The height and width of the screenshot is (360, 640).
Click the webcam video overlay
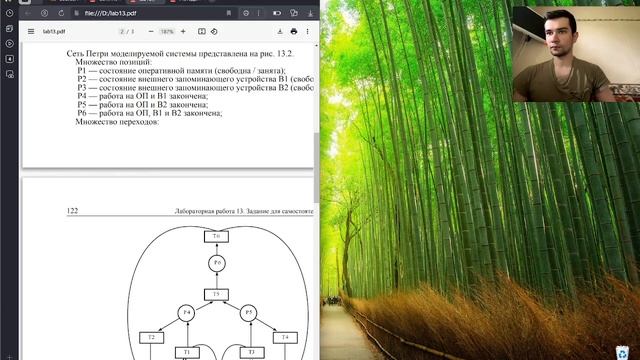[576, 54]
